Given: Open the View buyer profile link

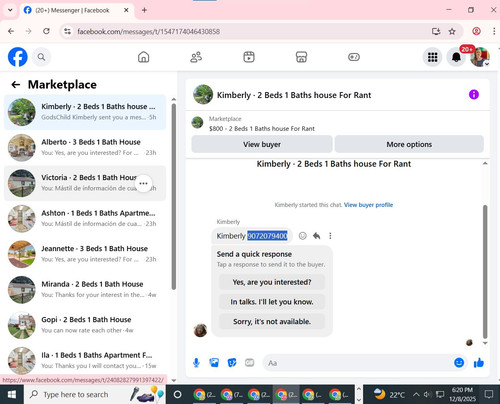Looking at the screenshot, I should pyautogui.click(x=368, y=205).
